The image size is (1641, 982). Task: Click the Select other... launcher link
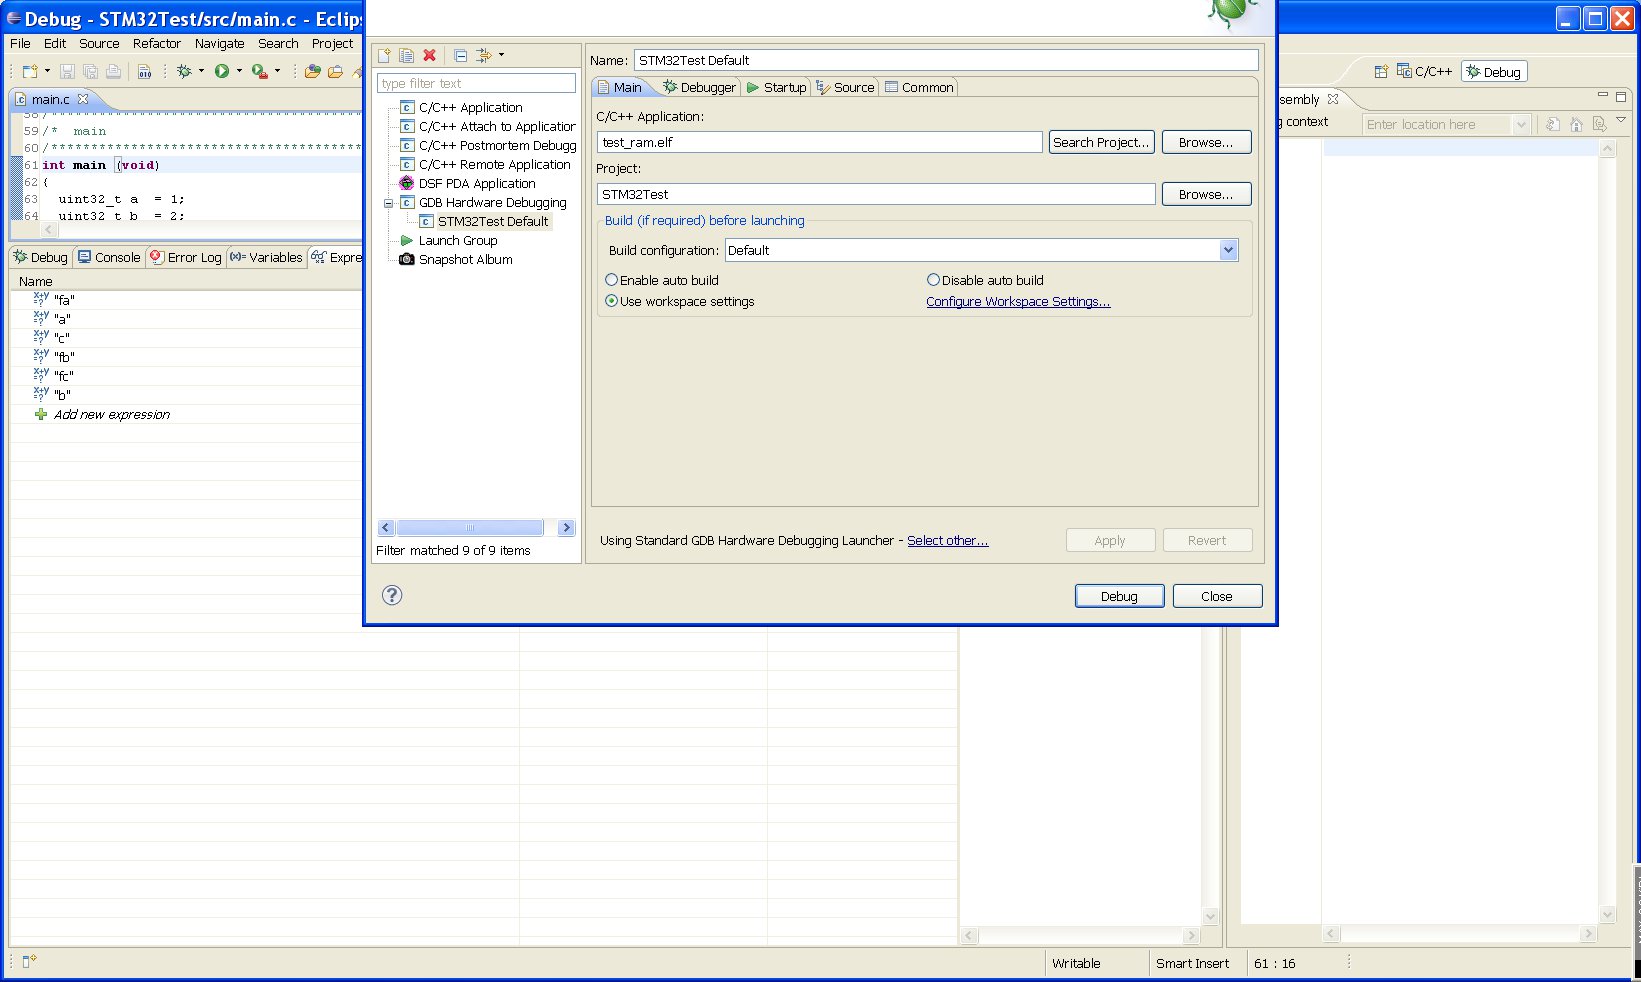pyautogui.click(x=947, y=540)
